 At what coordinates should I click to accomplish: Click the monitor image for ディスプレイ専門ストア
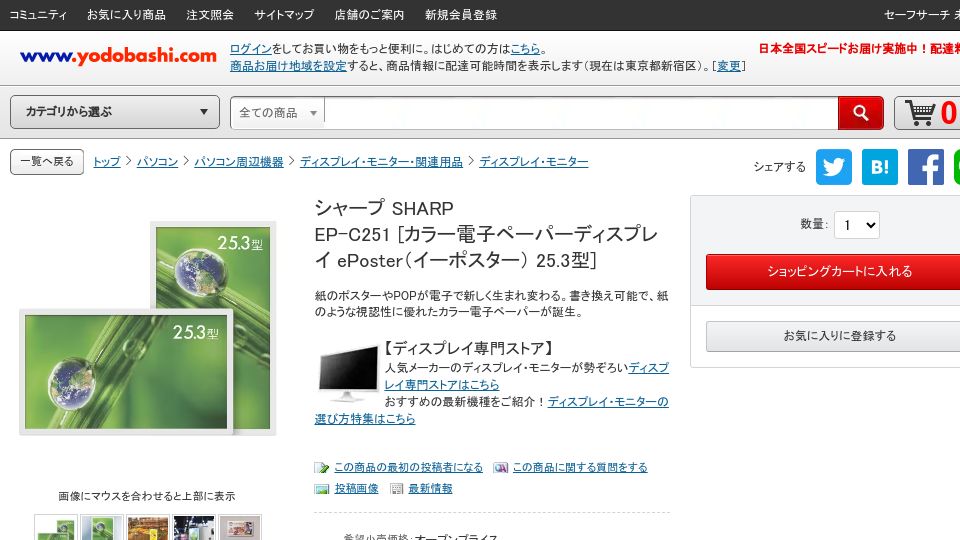pos(348,373)
